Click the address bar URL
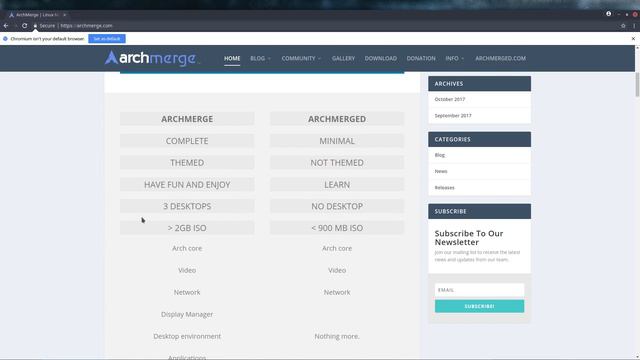Screen dimensions: 640x360 (x=86, y=26)
